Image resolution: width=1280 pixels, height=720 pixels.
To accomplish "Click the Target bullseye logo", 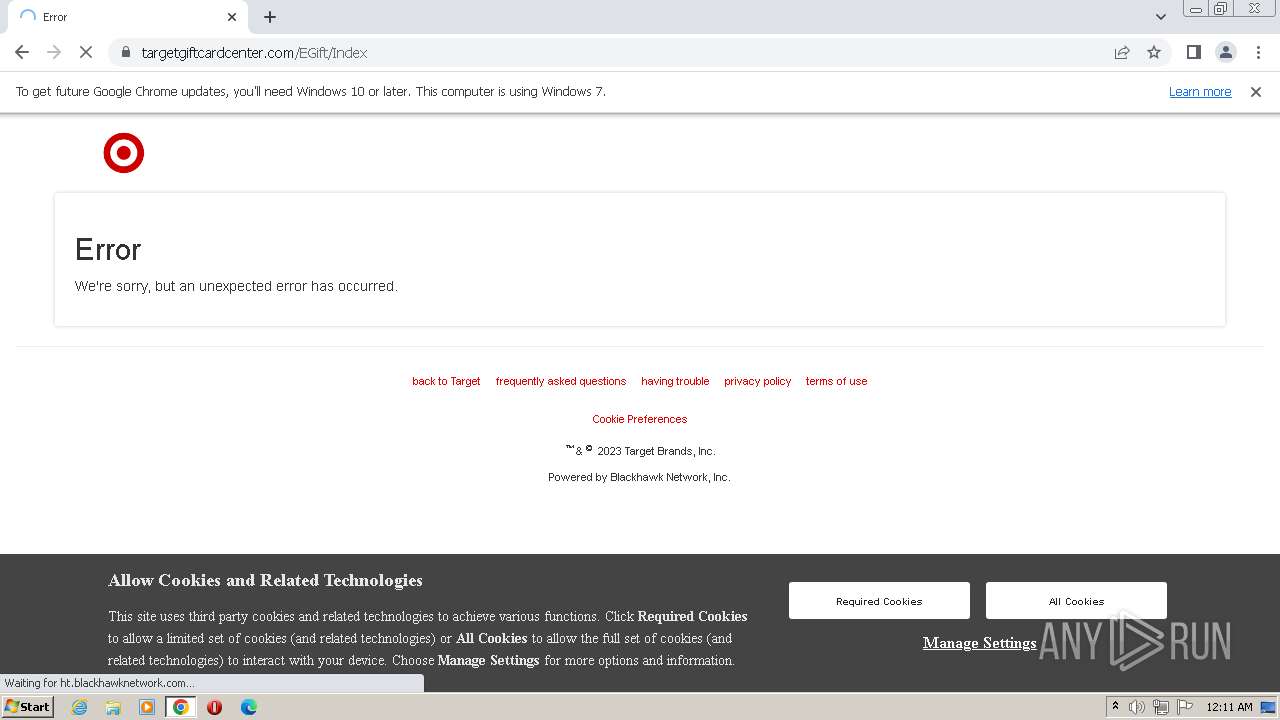I will coord(124,153).
